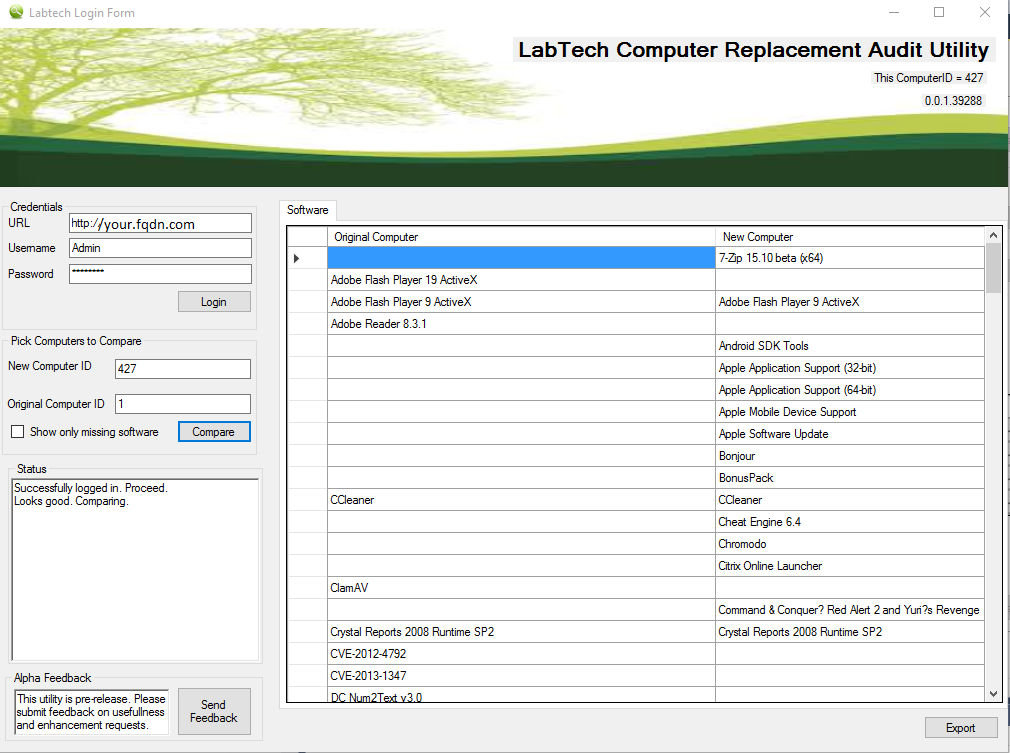Viewport: 1010px width, 753px height.
Task: Select the ClamAV cell
Action: [x=521, y=587]
